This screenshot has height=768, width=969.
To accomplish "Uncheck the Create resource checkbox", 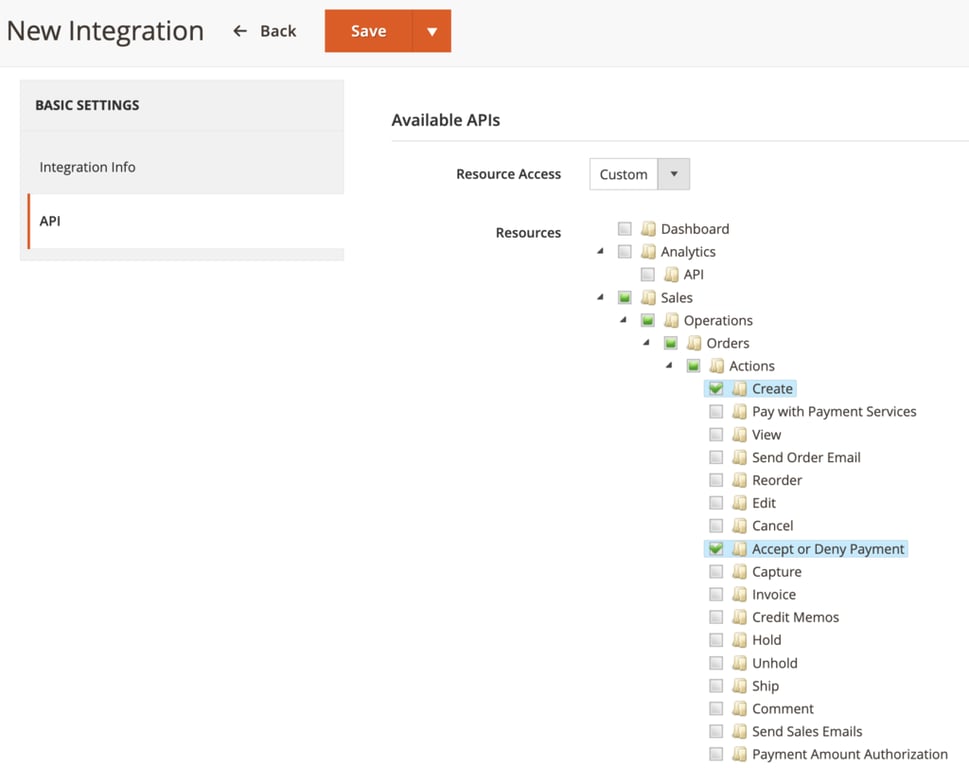I will click(x=715, y=388).
